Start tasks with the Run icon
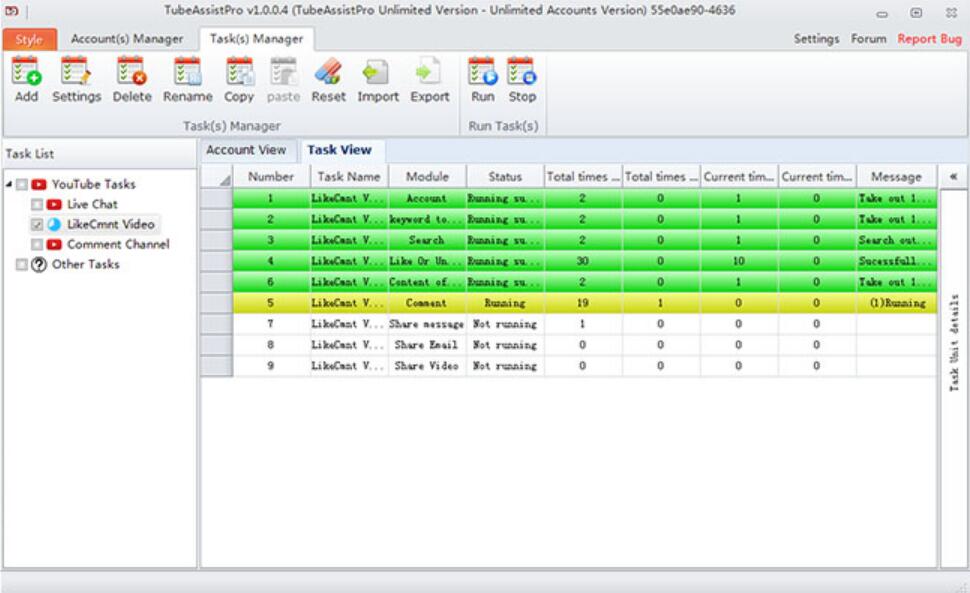Image resolution: width=970 pixels, height=593 pixels. 483,71
